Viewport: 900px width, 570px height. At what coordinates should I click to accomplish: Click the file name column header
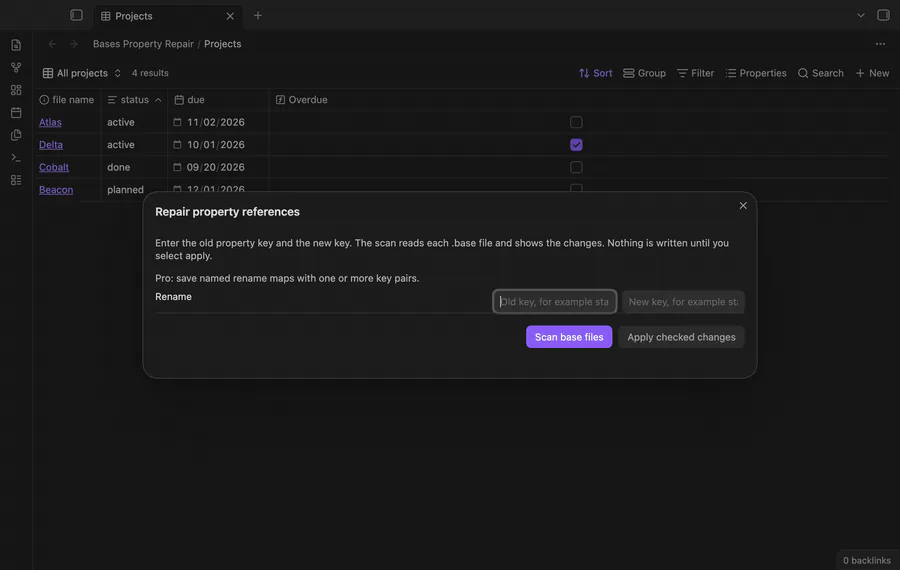coord(67,99)
